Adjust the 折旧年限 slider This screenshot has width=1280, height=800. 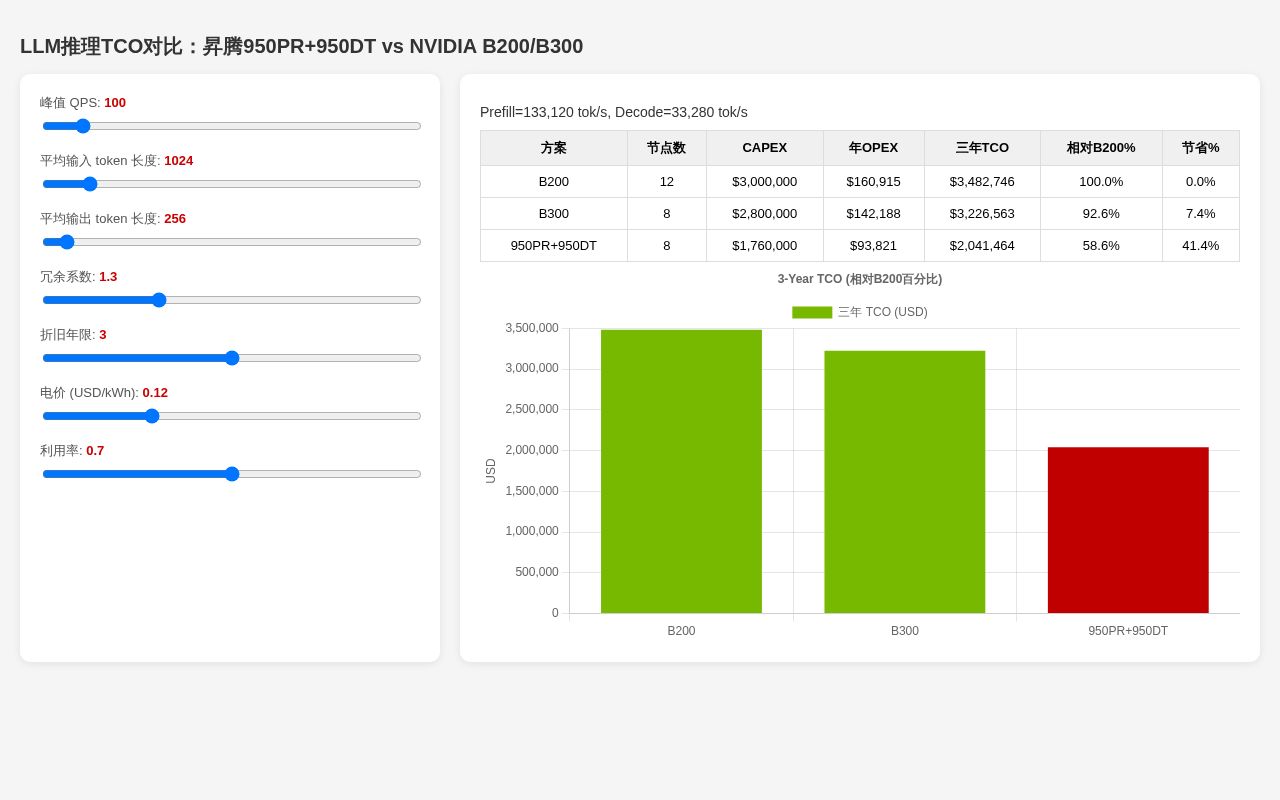[232, 358]
